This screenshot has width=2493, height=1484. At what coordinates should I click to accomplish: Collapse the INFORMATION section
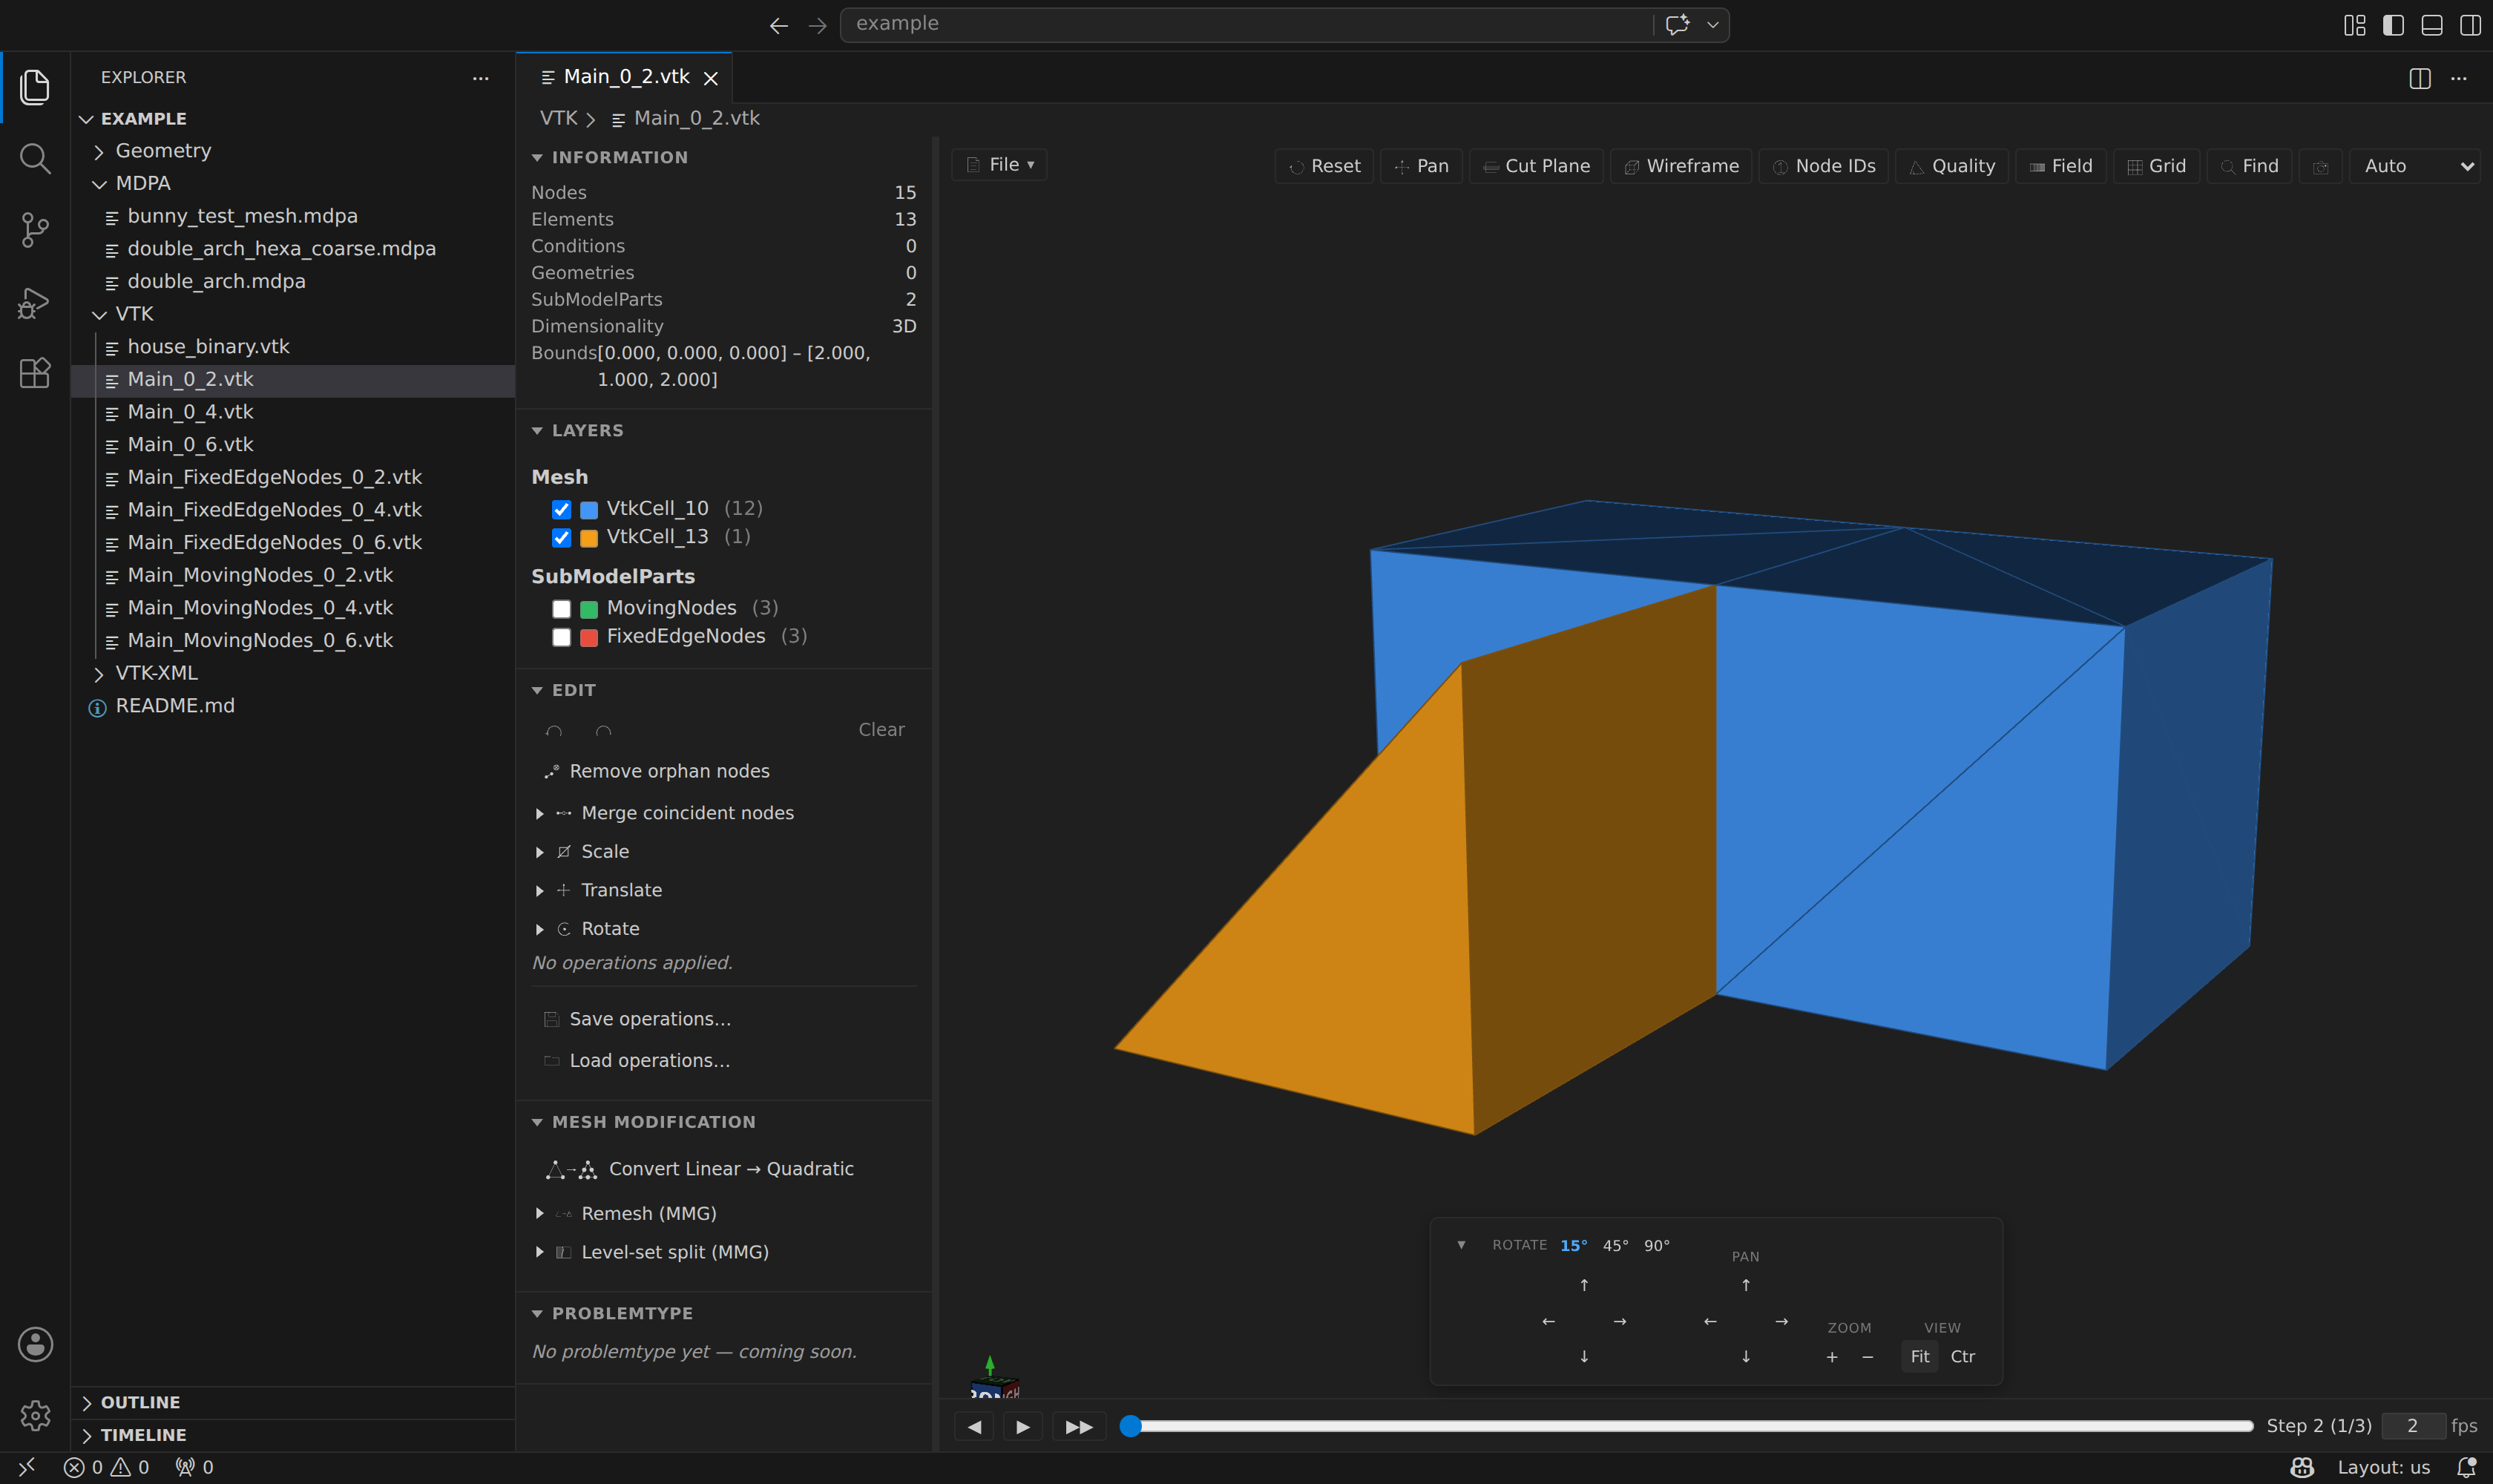click(x=619, y=158)
